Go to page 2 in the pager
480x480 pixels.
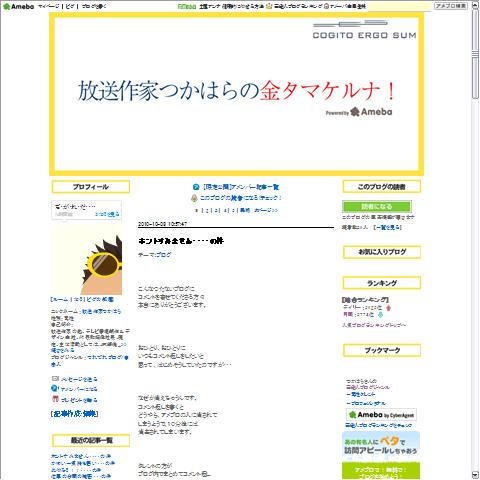pos(207,211)
